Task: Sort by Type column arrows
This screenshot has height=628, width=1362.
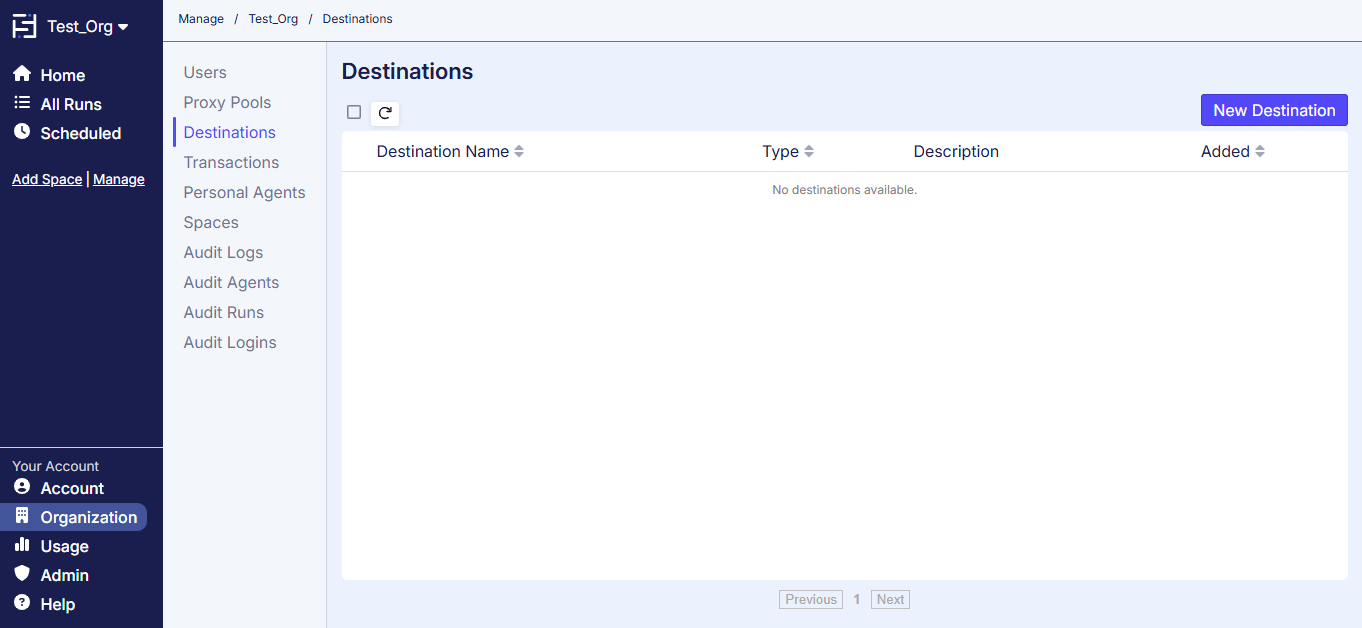Action: 809,152
